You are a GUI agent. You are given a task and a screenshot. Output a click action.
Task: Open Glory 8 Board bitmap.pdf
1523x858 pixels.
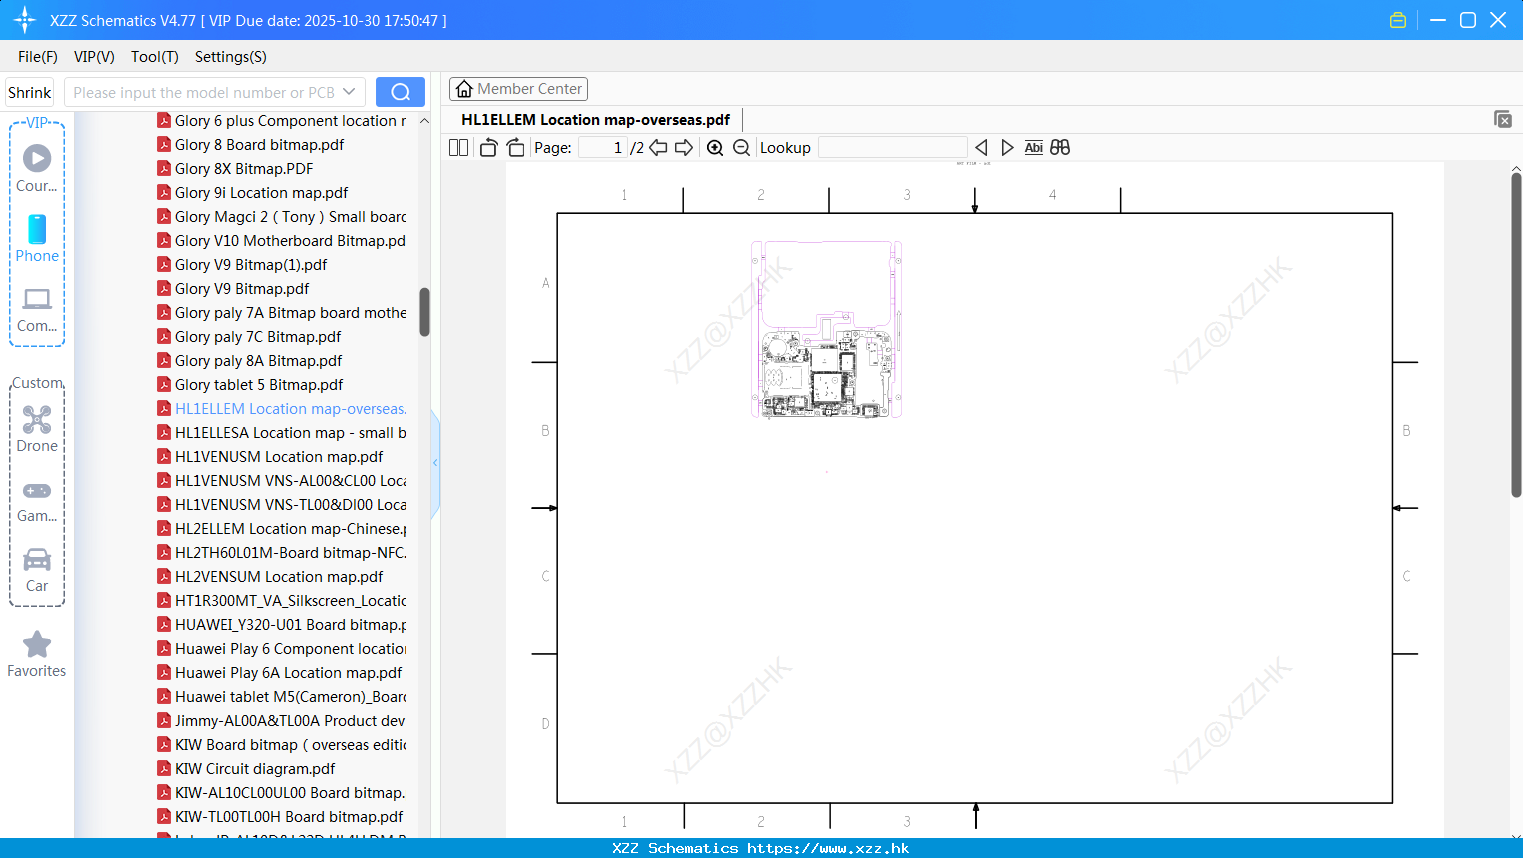(x=250, y=145)
